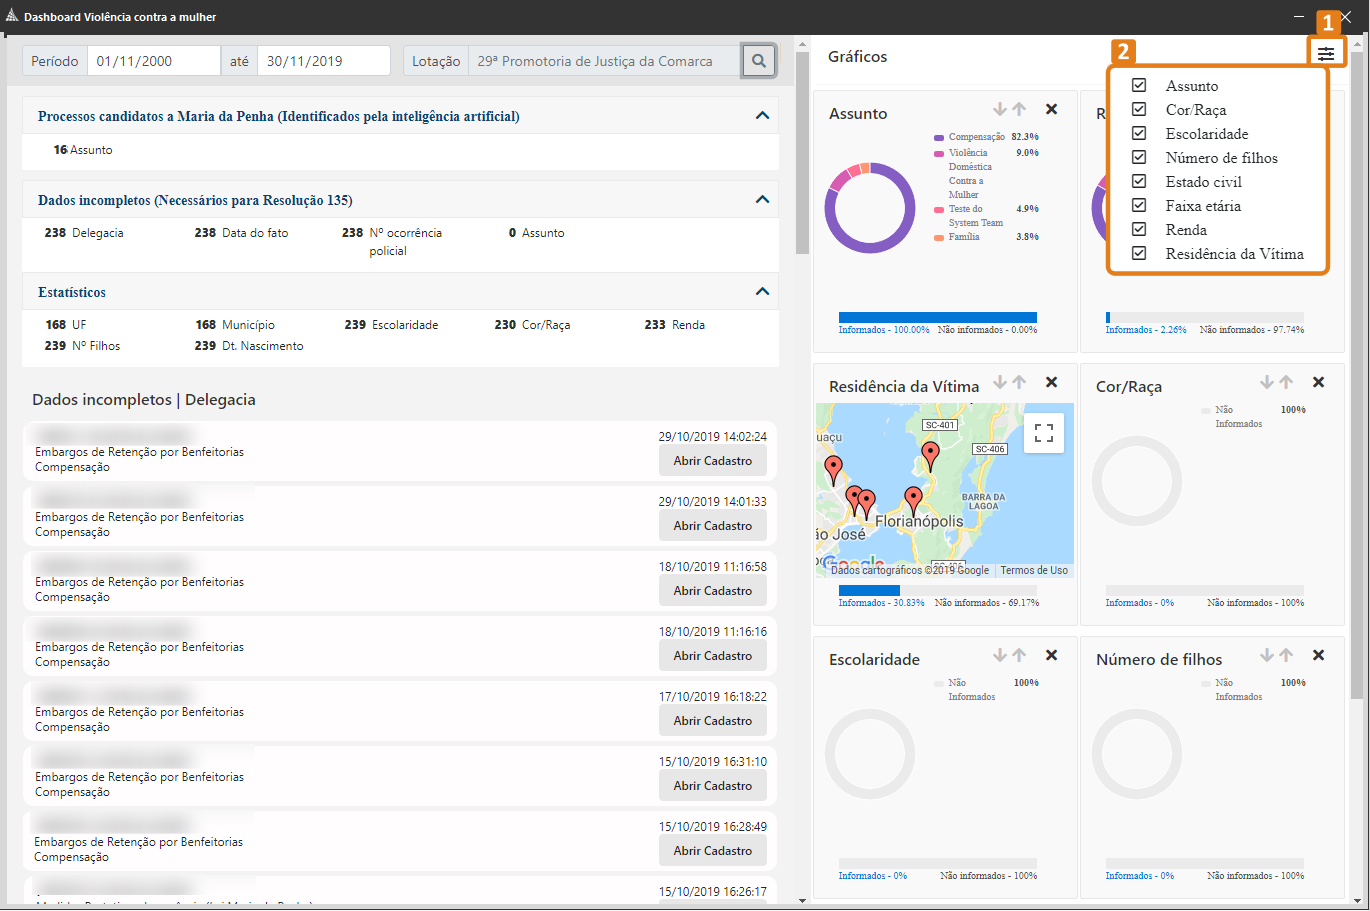
Task: Open the map Termos de Uso link
Action: [1034, 571]
